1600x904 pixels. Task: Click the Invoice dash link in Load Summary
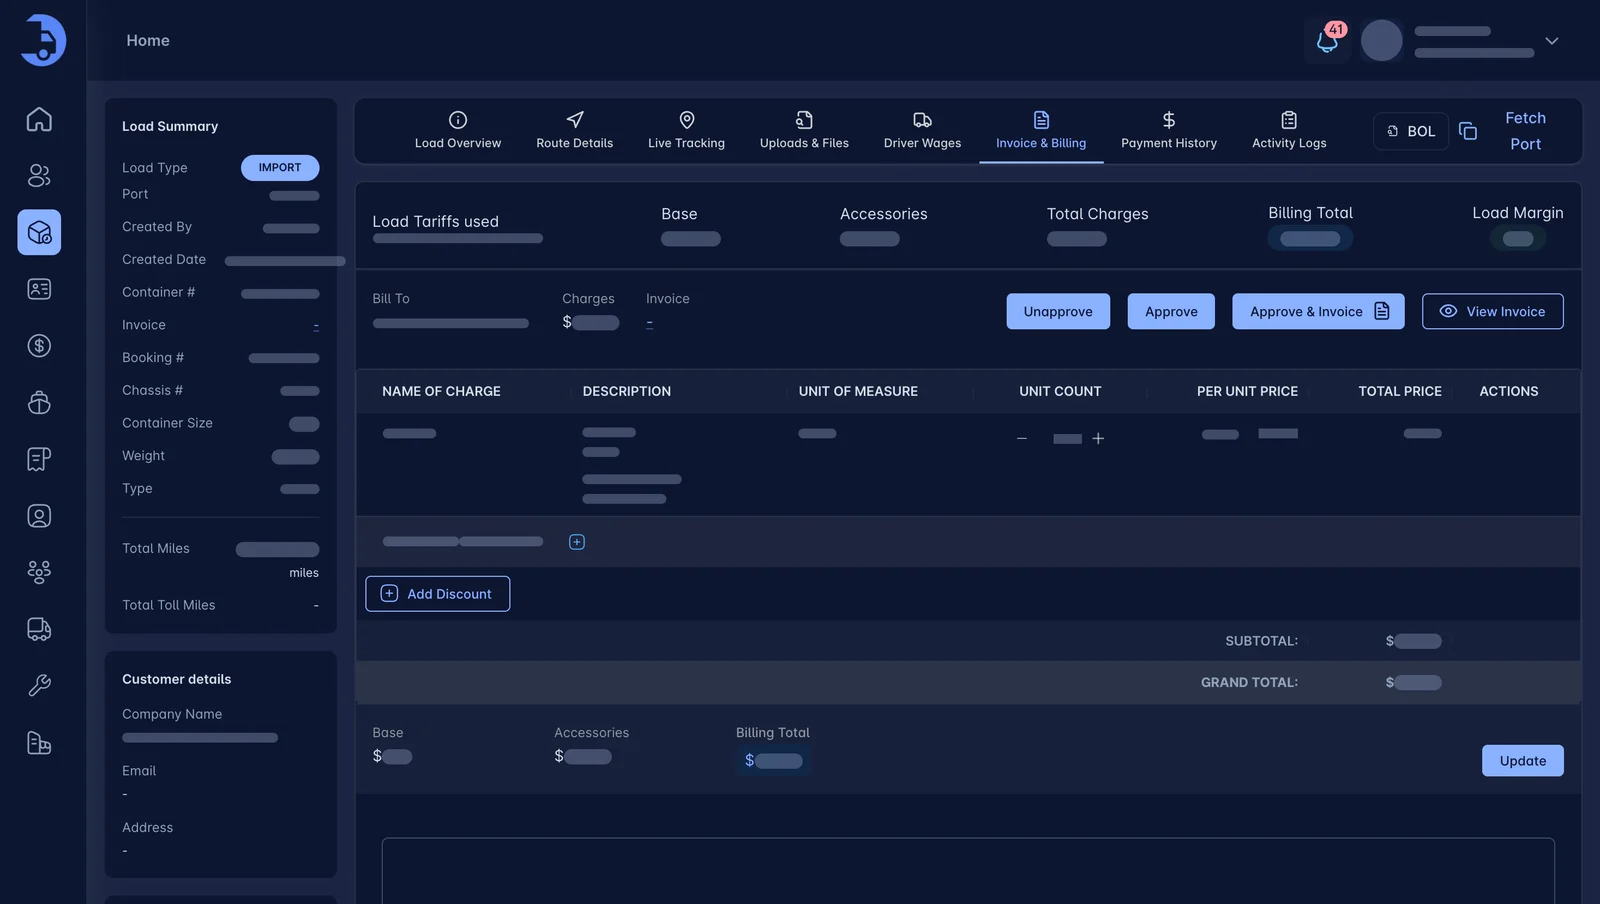coord(316,326)
